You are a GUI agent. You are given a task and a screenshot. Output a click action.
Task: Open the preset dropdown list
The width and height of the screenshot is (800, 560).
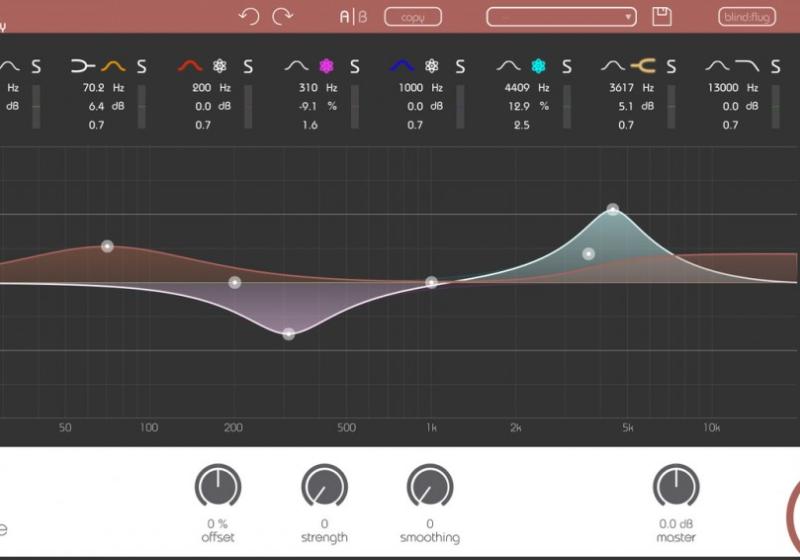tap(561, 17)
